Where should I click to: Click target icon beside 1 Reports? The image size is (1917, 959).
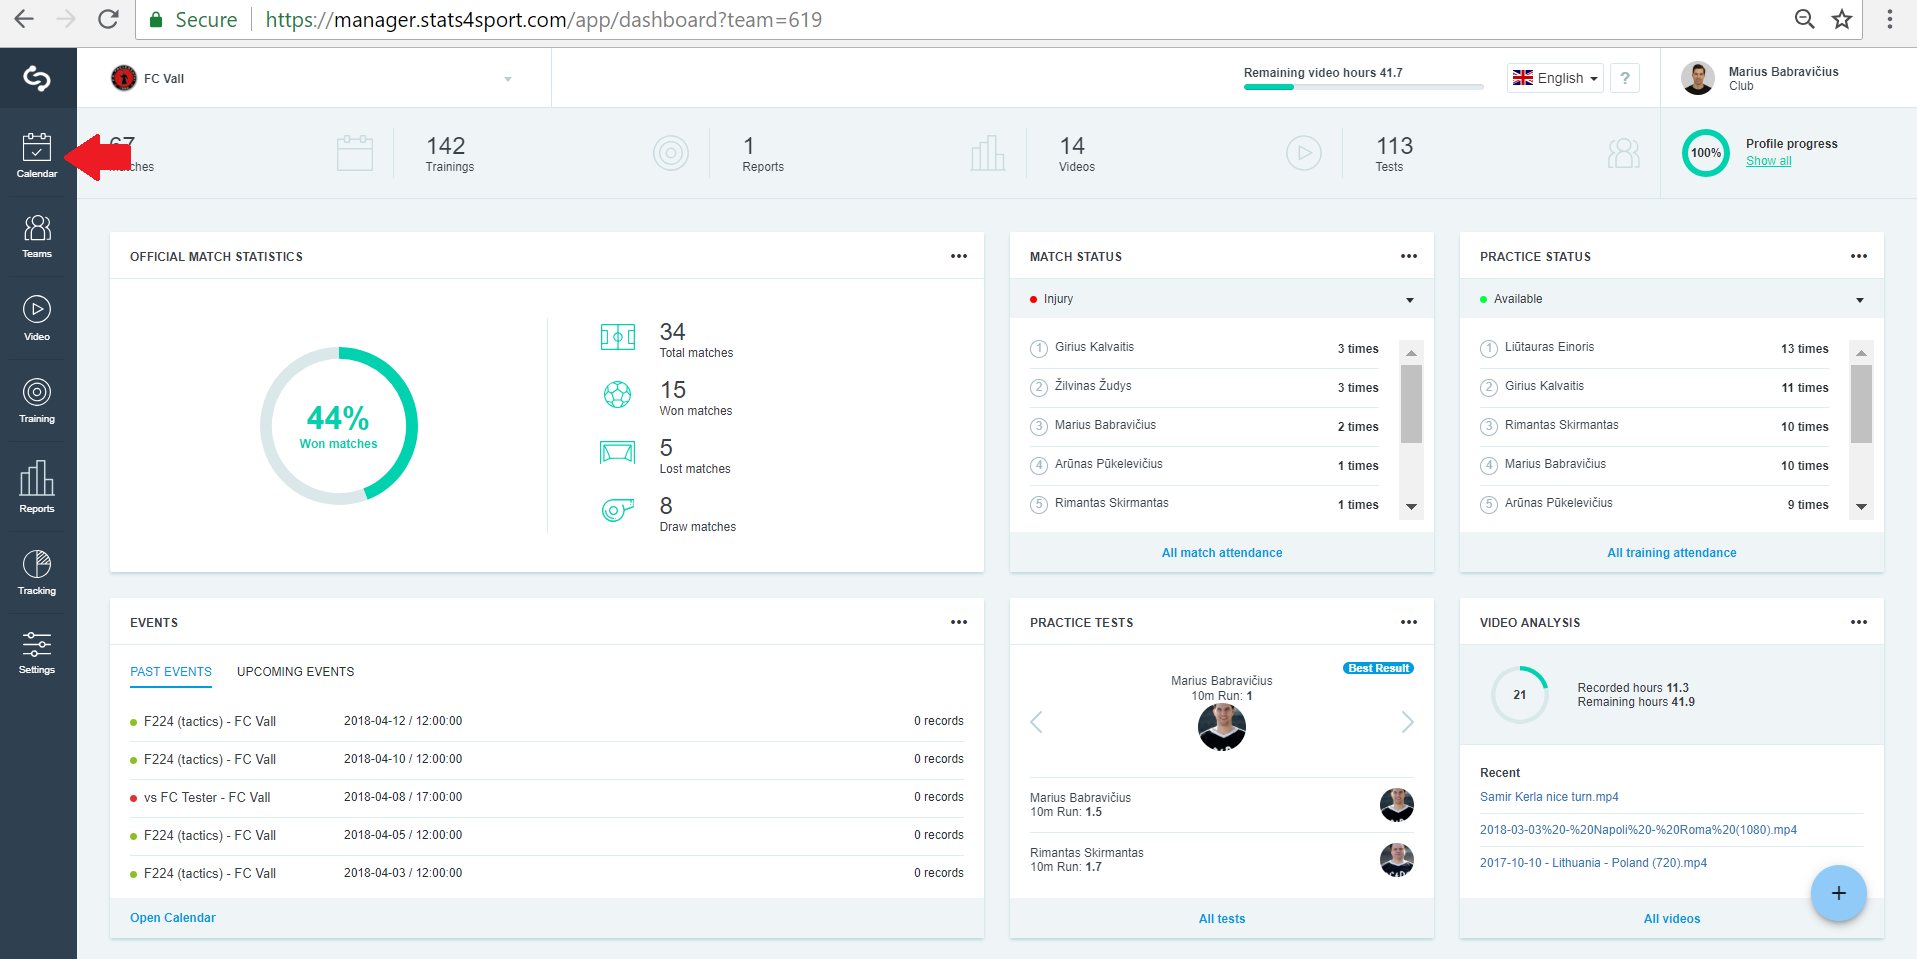pos(671,153)
